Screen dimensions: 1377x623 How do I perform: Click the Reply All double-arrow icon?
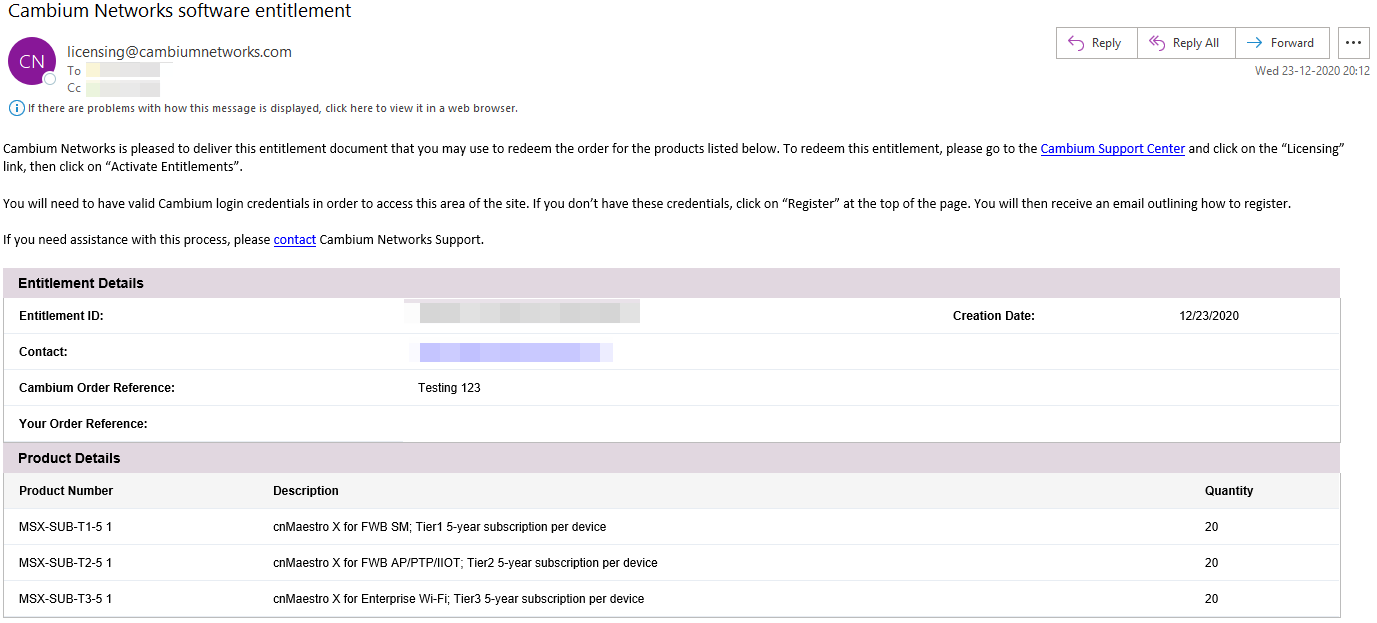[1157, 43]
